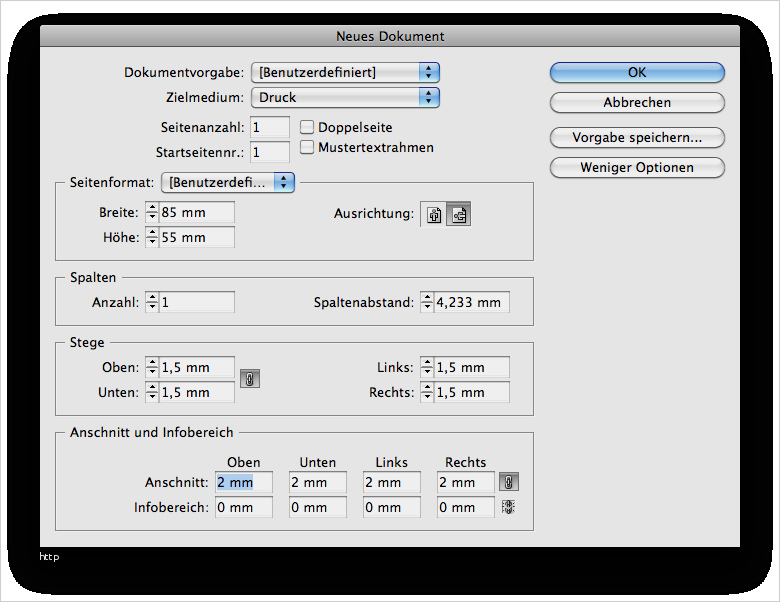Click the Anschnitt Oben input field
The width and height of the screenshot is (780, 602).
243,482
